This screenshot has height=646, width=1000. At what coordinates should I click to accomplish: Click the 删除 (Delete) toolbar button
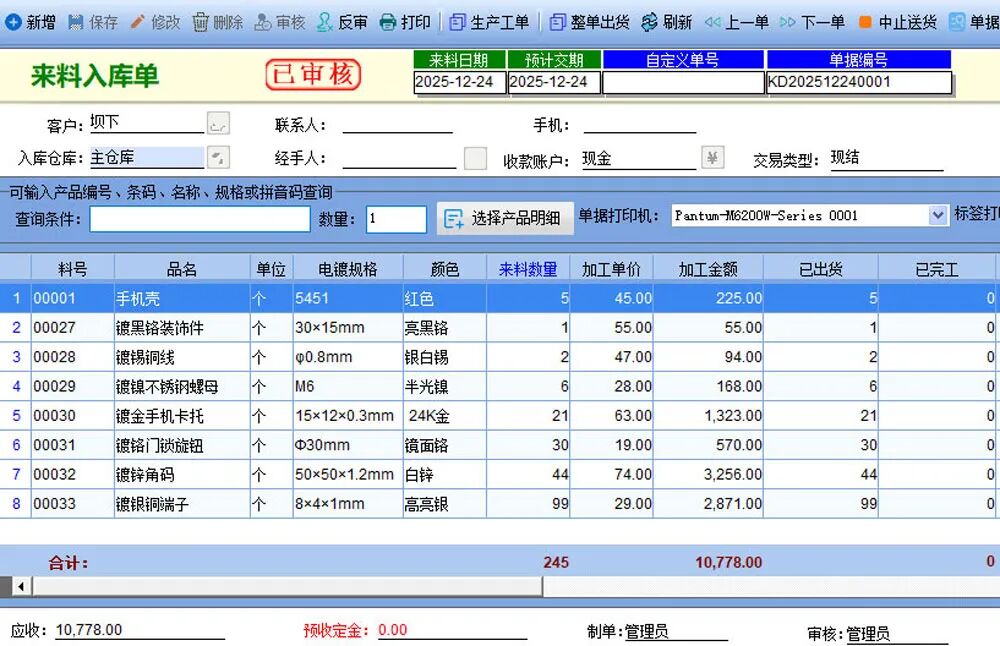(x=217, y=22)
